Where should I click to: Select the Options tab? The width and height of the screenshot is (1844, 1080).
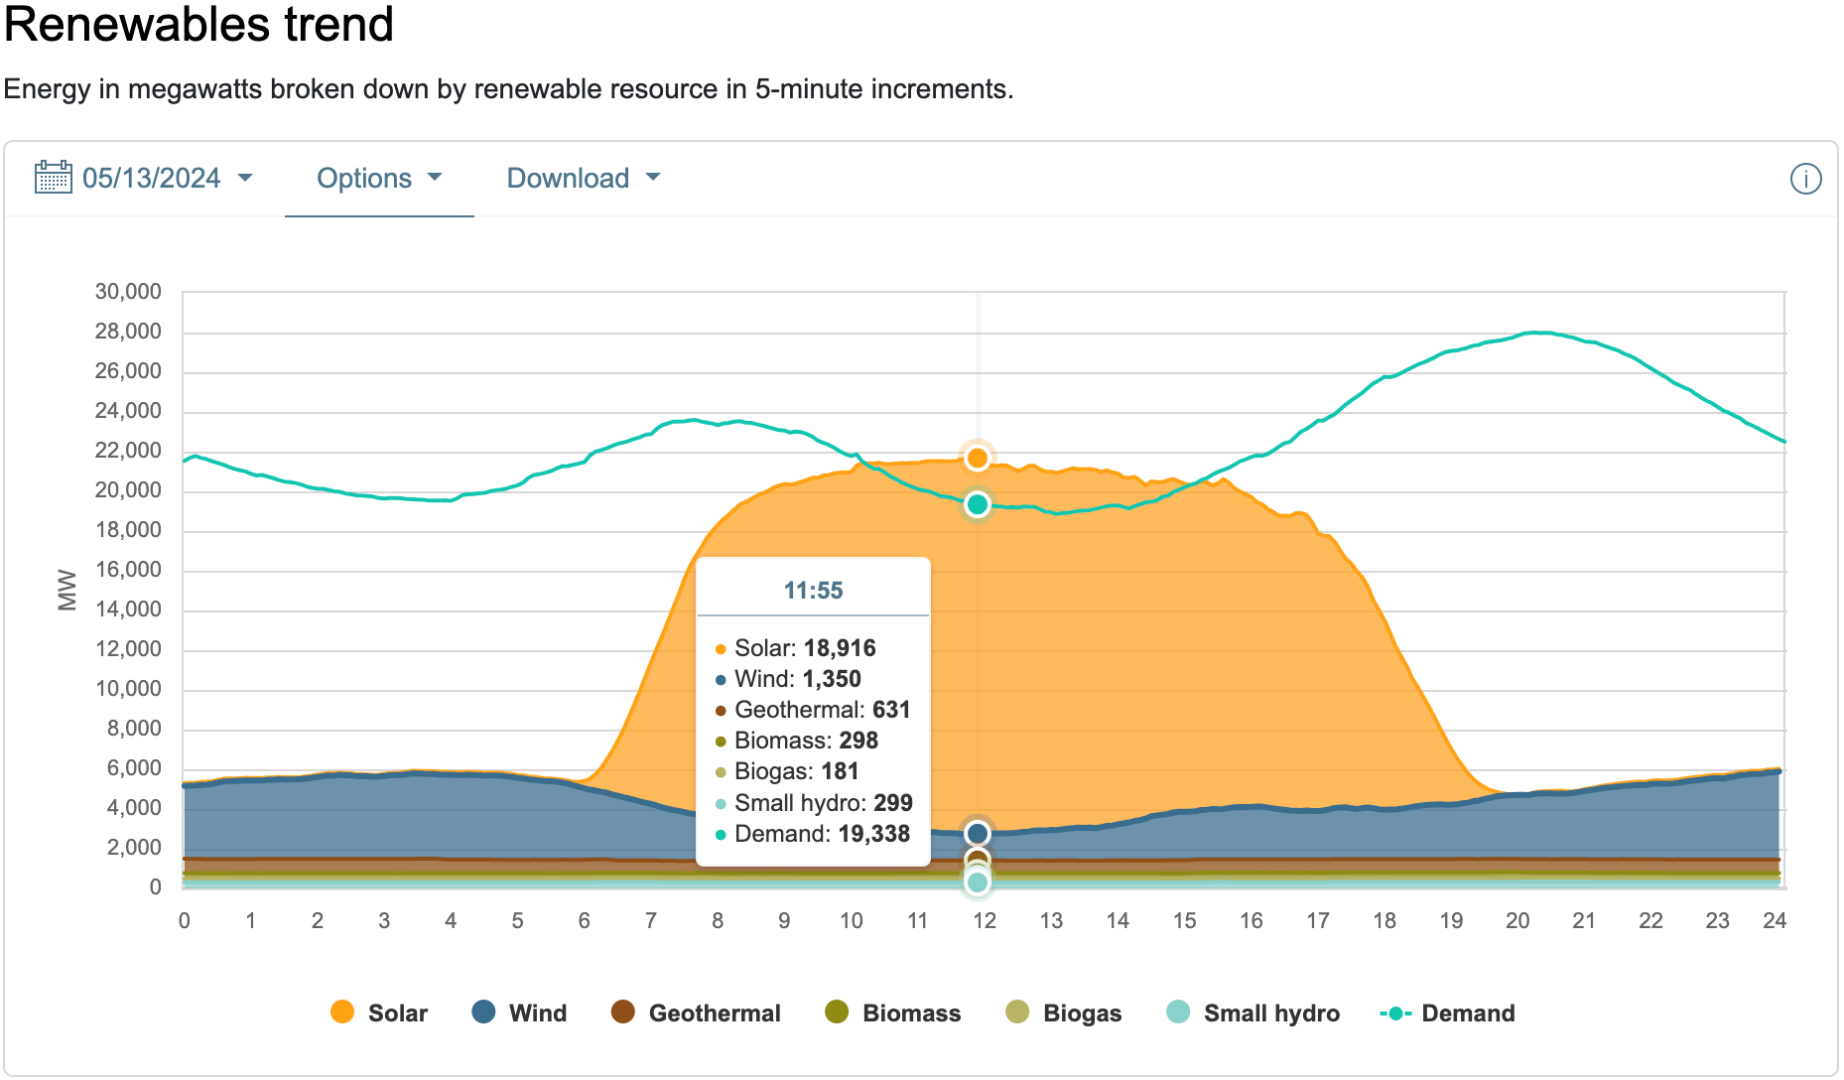[x=364, y=178]
